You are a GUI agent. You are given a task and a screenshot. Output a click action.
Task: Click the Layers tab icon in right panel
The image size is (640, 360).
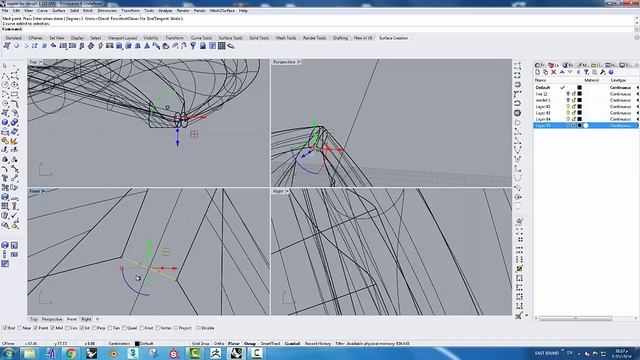553,65
